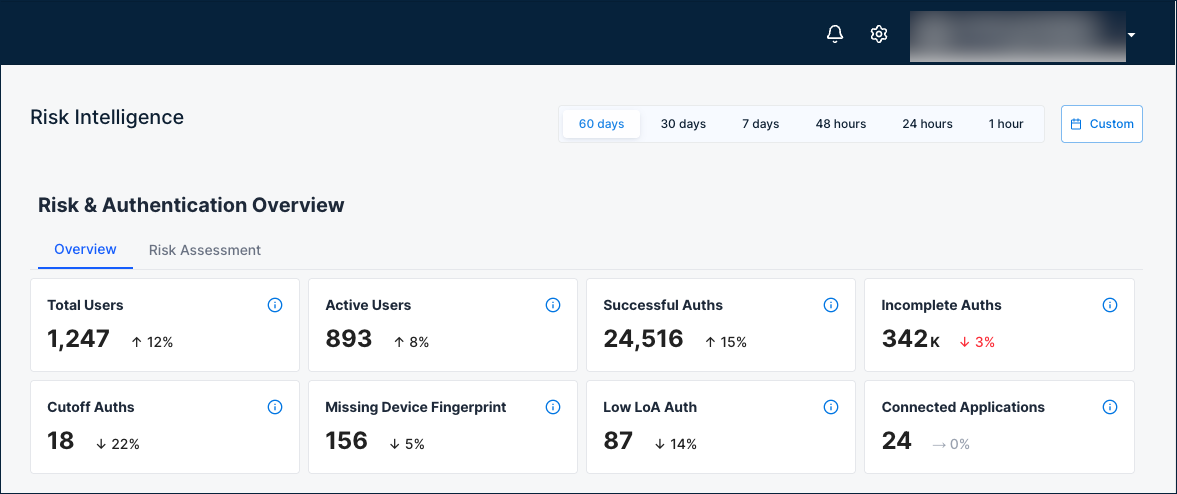The image size is (1177, 494).
Task: Open the notifications bell icon
Action: [x=835, y=35]
